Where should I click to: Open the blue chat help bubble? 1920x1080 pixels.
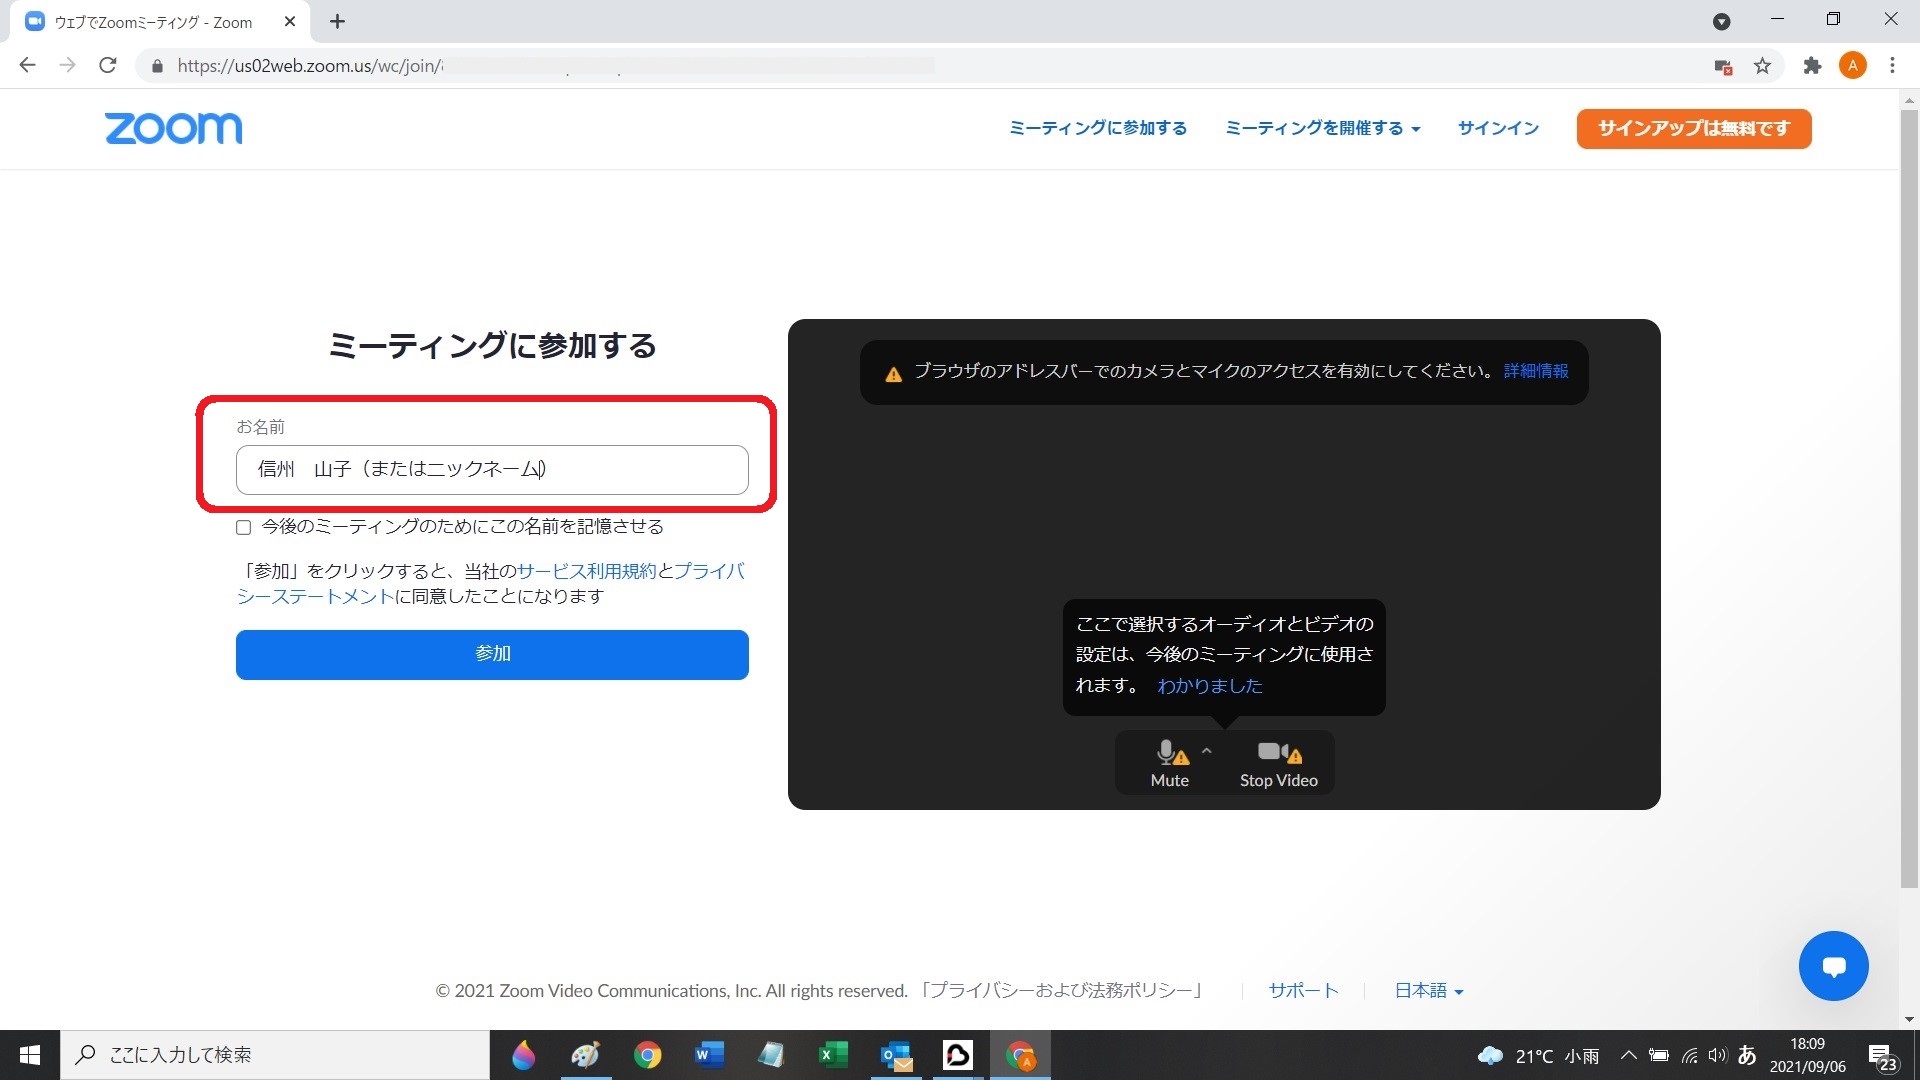click(1833, 966)
